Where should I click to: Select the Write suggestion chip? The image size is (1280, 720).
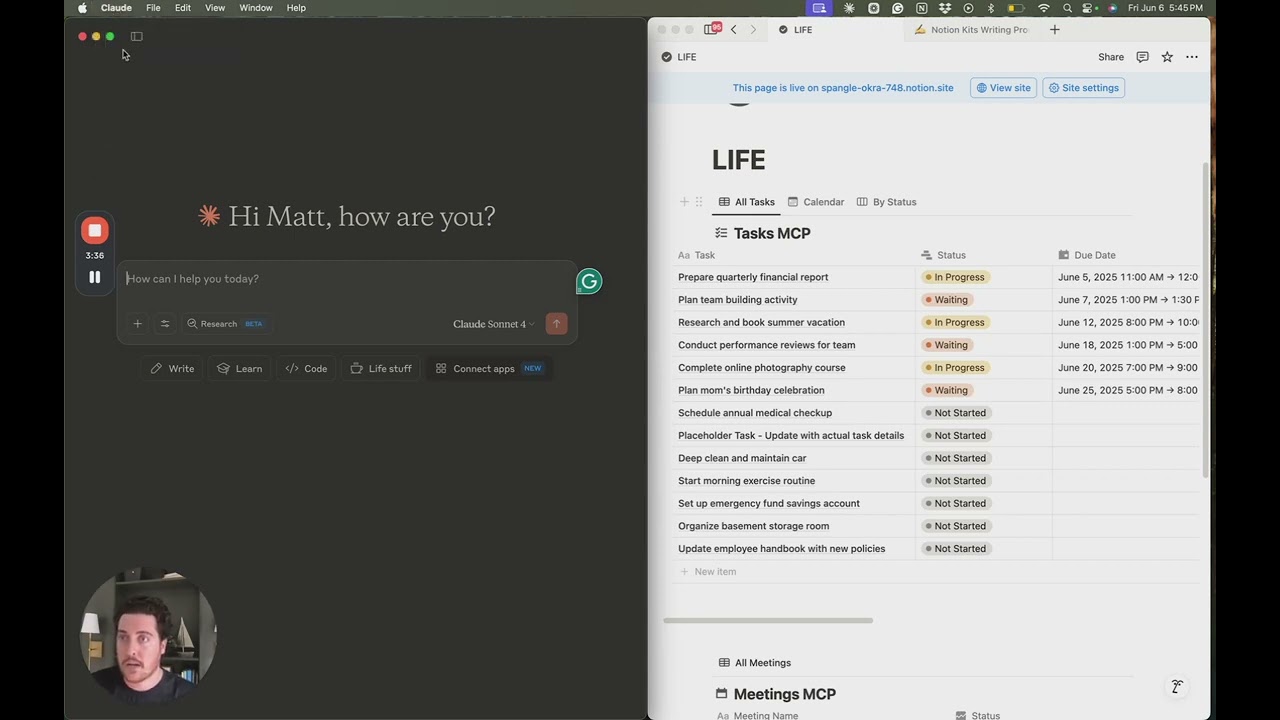pos(172,369)
